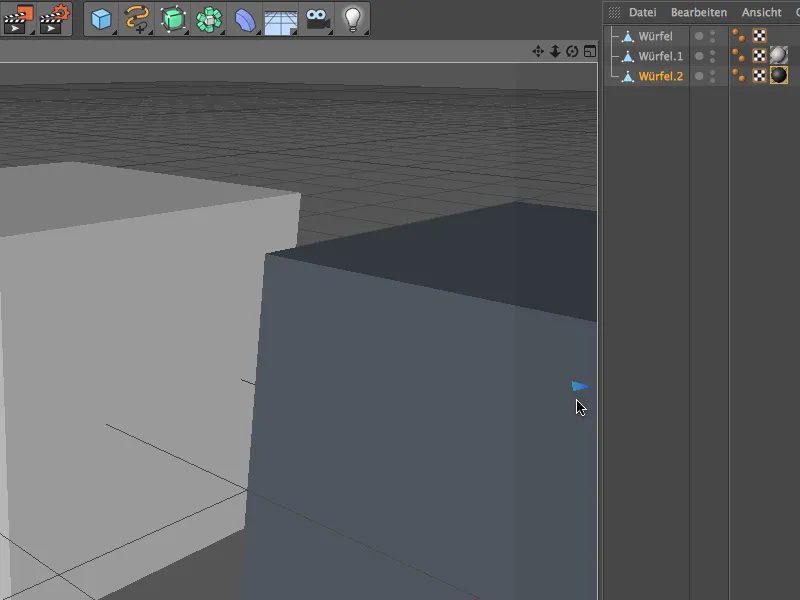This screenshot has height=600, width=800.
Task: Toggle Würfel.2 editor and render visibility dots
Action: (713, 76)
